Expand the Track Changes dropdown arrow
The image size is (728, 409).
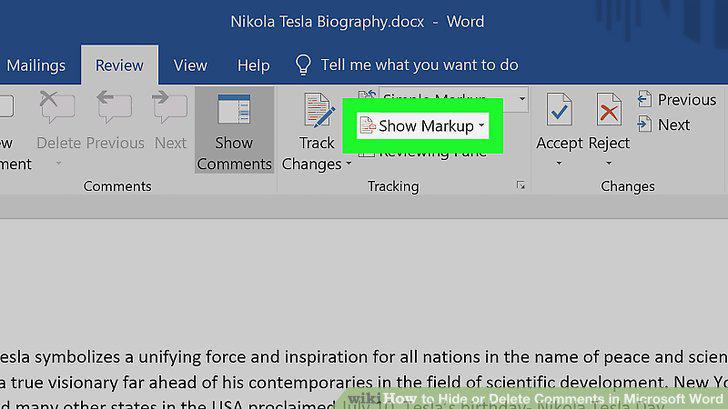(x=349, y=163)
